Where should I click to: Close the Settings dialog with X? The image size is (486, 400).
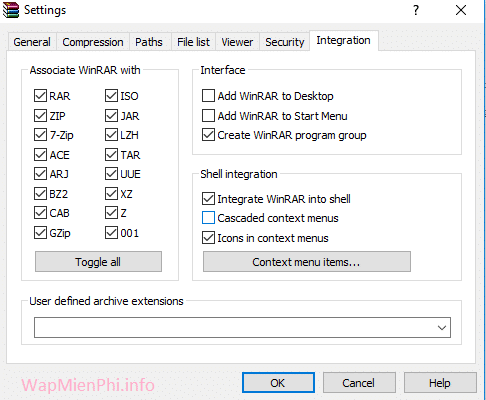461,10
